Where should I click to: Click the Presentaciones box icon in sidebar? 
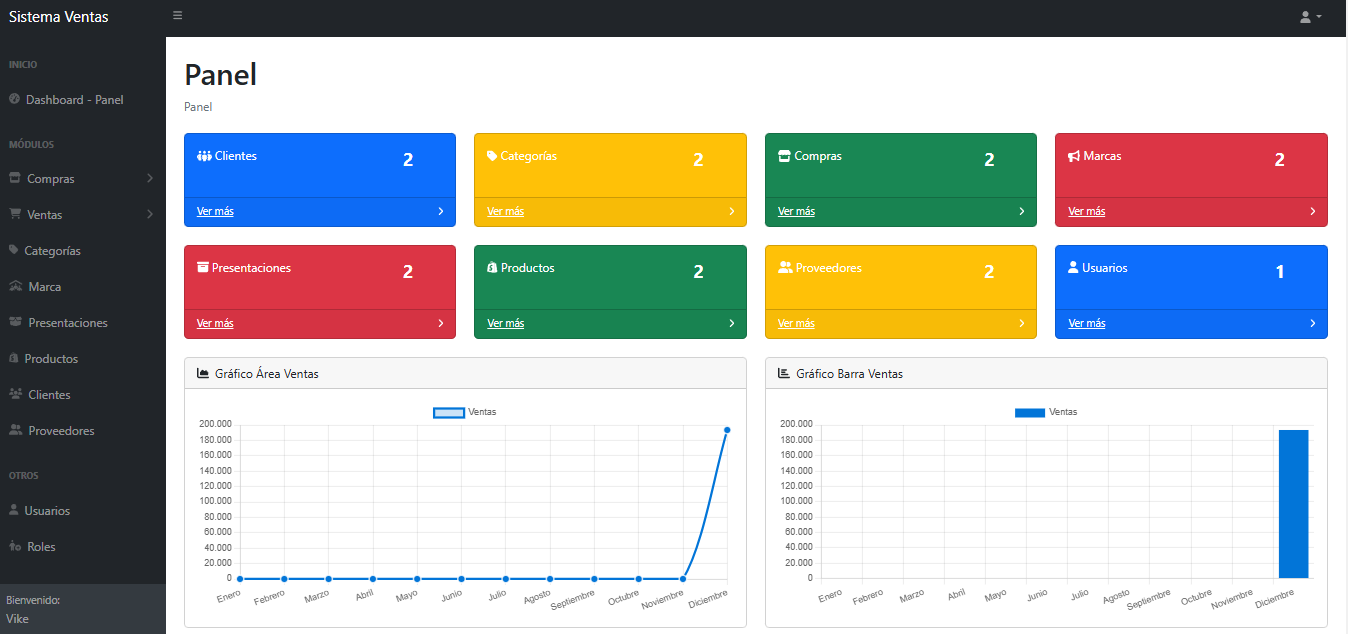pos(15,323)
